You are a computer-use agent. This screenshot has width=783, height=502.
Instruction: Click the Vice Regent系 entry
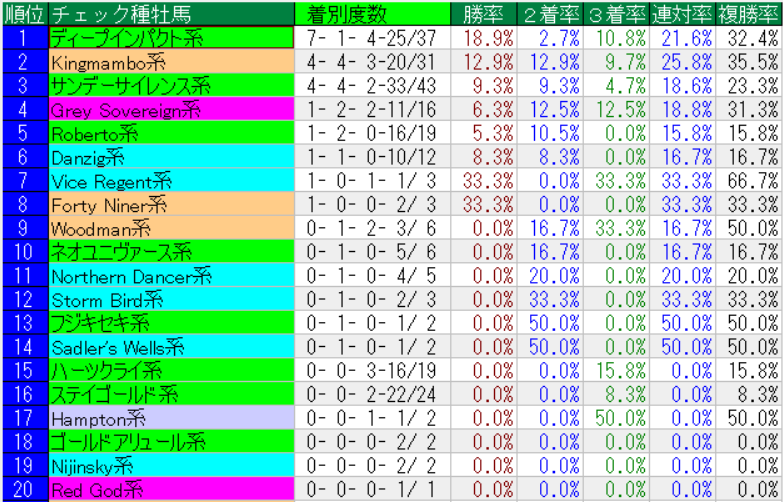[170, 181]
